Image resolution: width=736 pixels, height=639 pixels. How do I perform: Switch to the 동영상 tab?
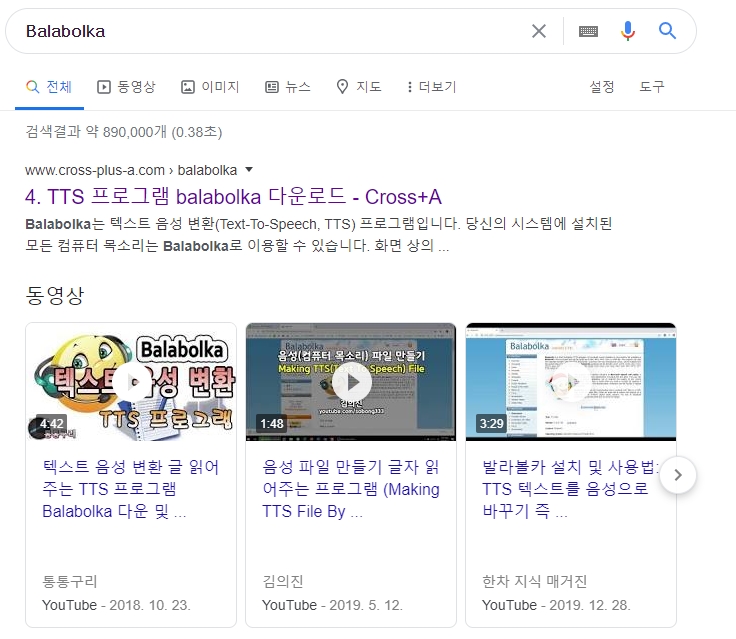pos(126,87)
